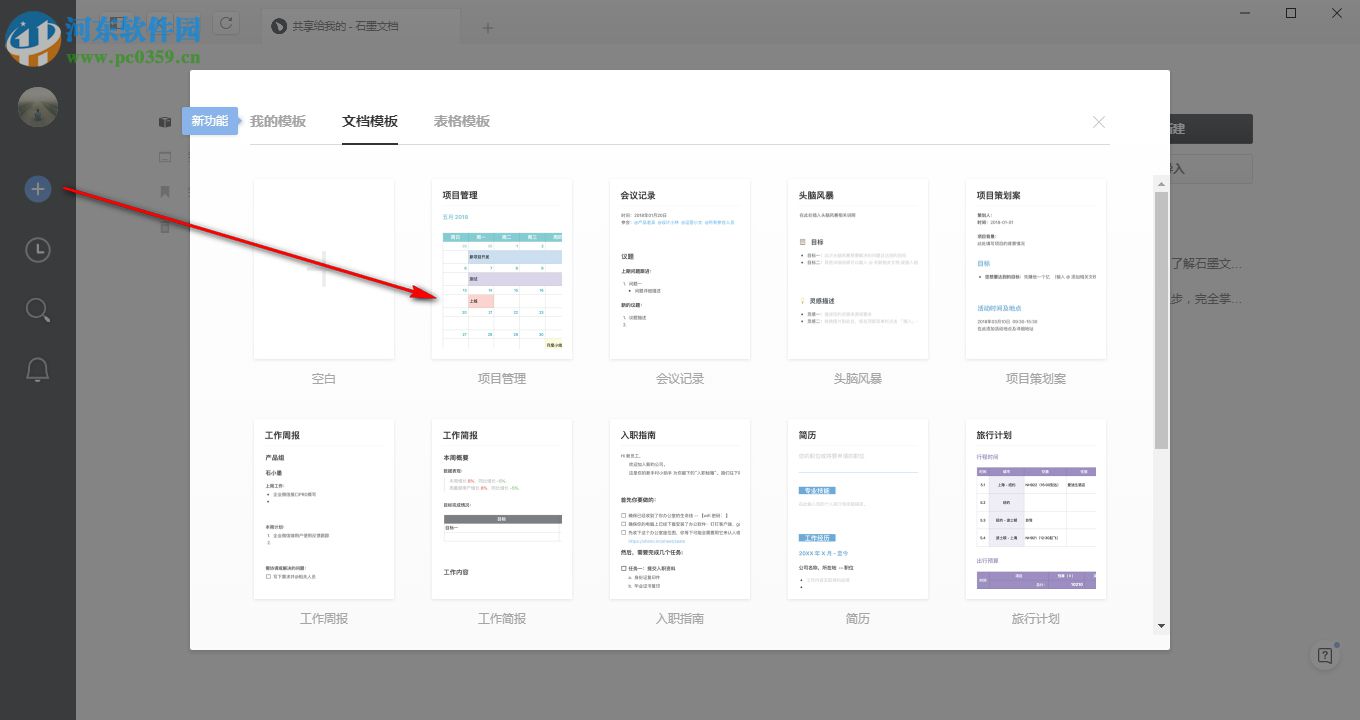This screenshot has height=720, width=1360.
Task: Add a new tab with the plus
Action: click(x=488, y=28)
